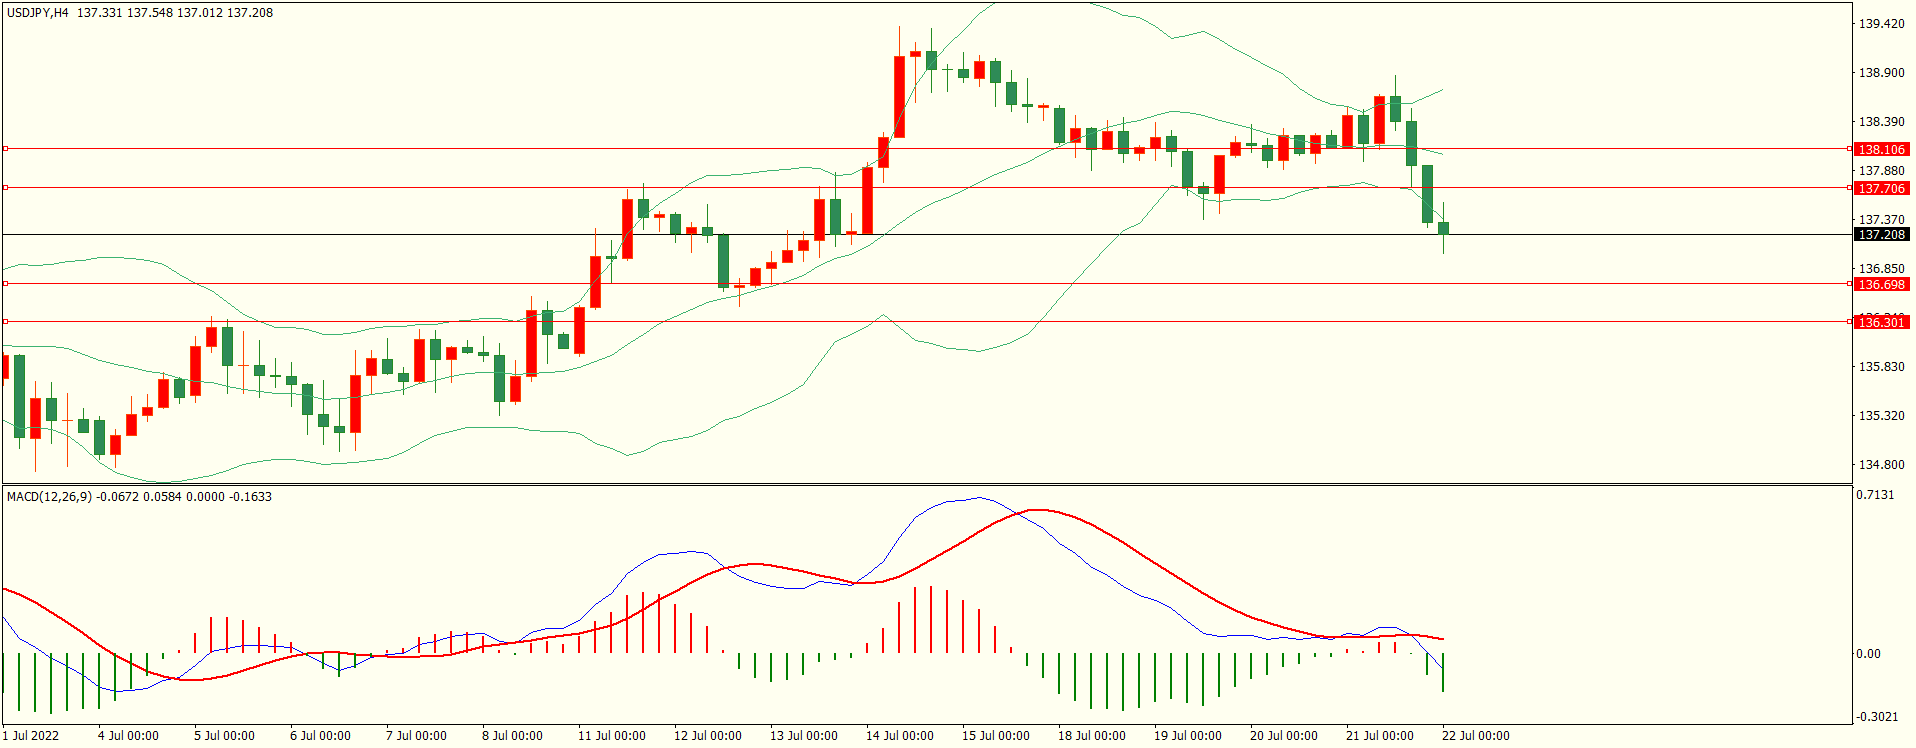The width and height of the screenshot is (1916, 748).
Task: Click the 6 Jul 00:00 date label
Action: 320,736
